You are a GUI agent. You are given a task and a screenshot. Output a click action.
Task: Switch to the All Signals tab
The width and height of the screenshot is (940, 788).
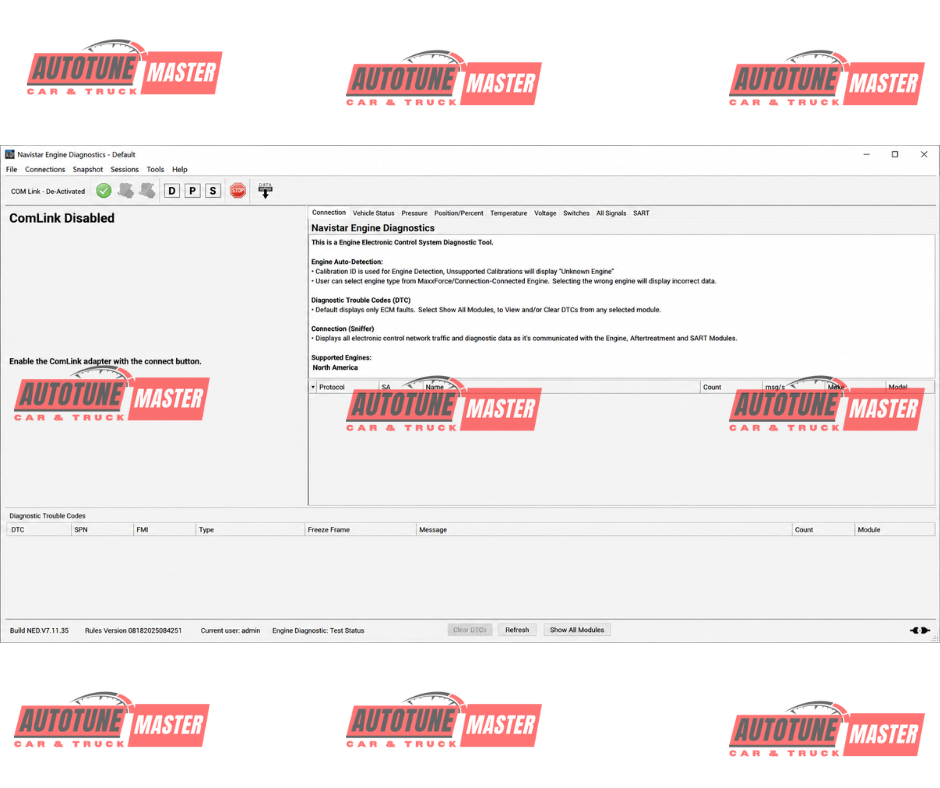(611, 213)
